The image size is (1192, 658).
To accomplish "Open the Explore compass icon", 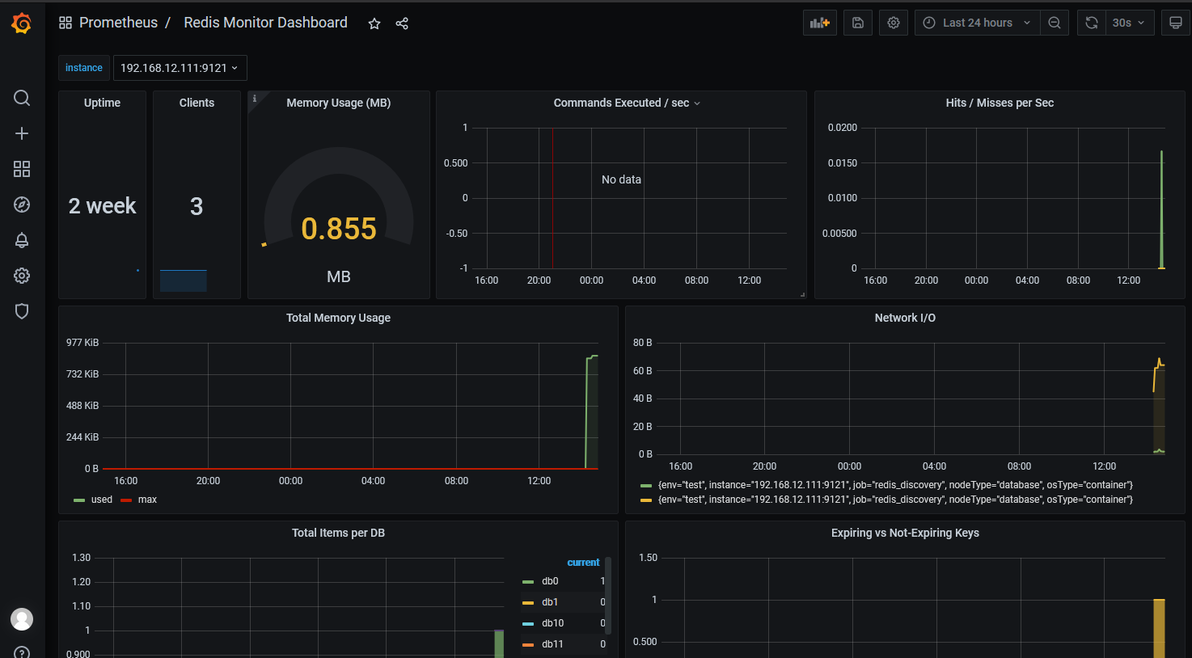I will [x=21, y=204].
